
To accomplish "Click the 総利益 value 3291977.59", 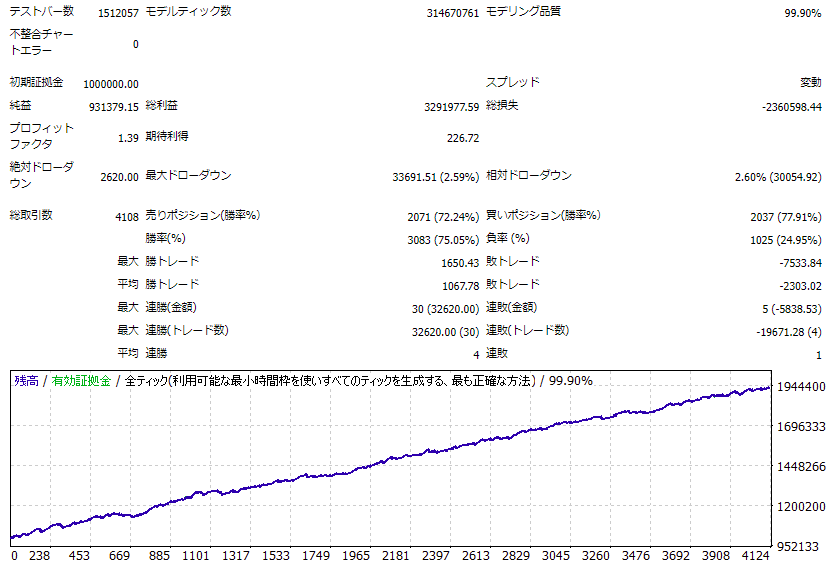I will pos(451,106).
